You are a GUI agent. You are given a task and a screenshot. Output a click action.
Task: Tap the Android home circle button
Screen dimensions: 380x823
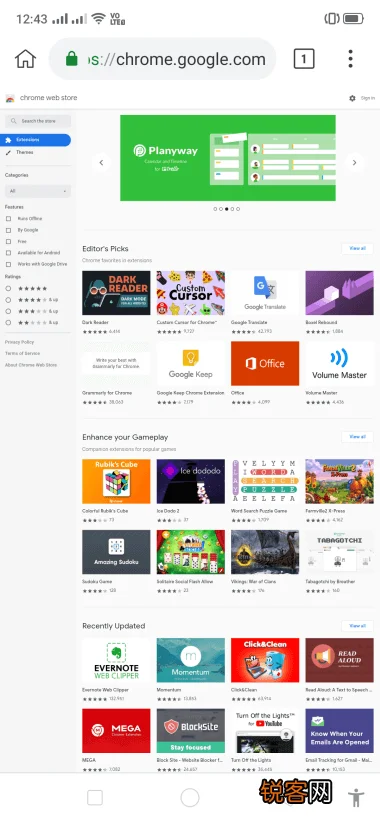tap(190, 798)
